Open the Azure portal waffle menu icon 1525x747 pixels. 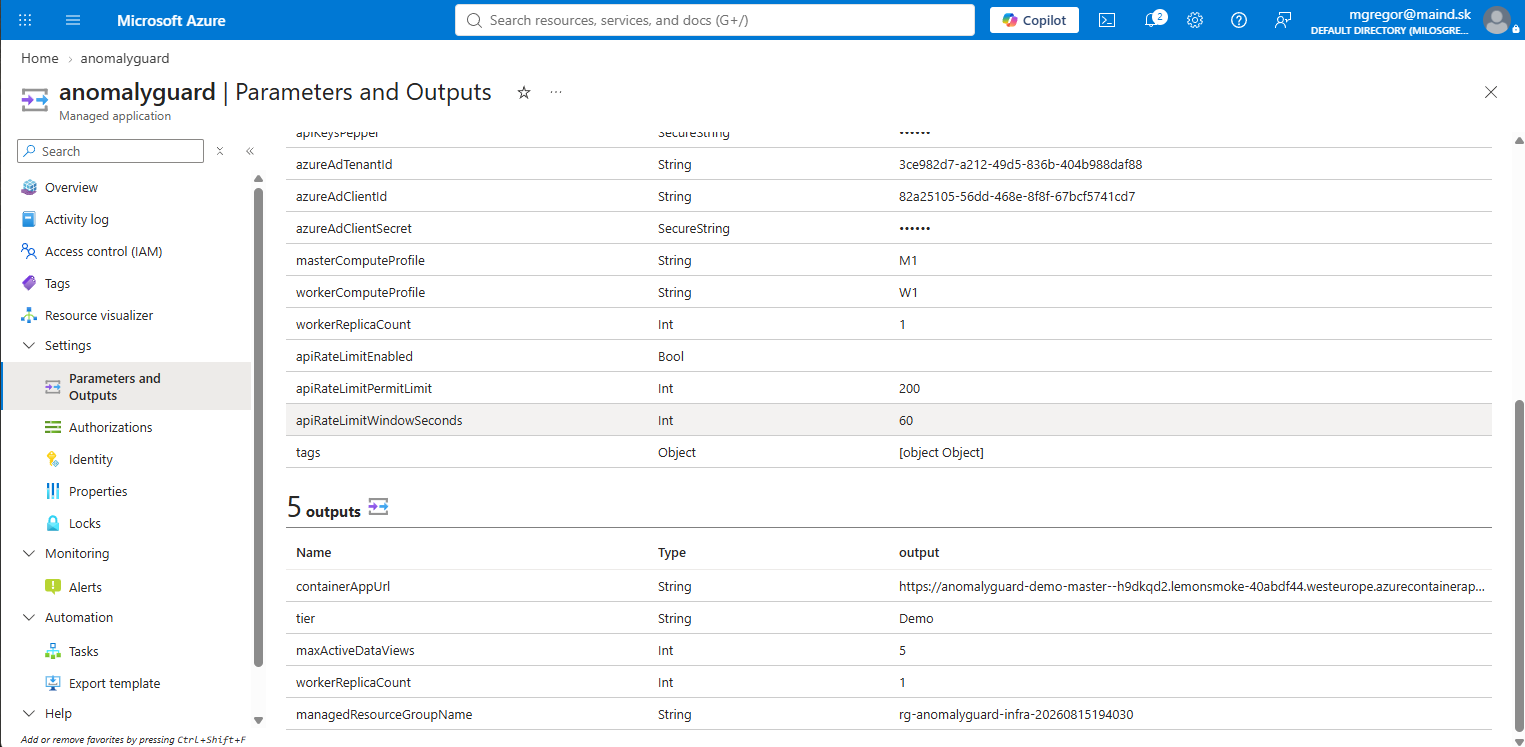pos(25,20)
